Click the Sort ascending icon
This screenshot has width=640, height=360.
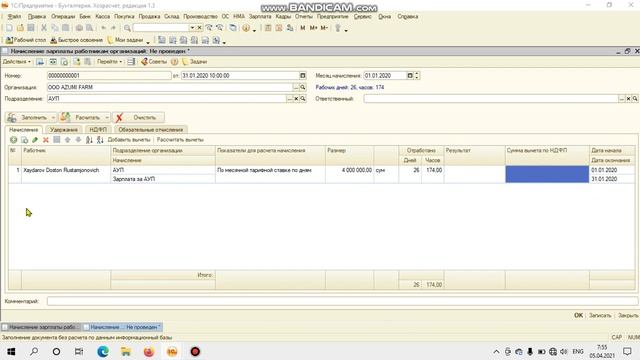coord(89,140)
